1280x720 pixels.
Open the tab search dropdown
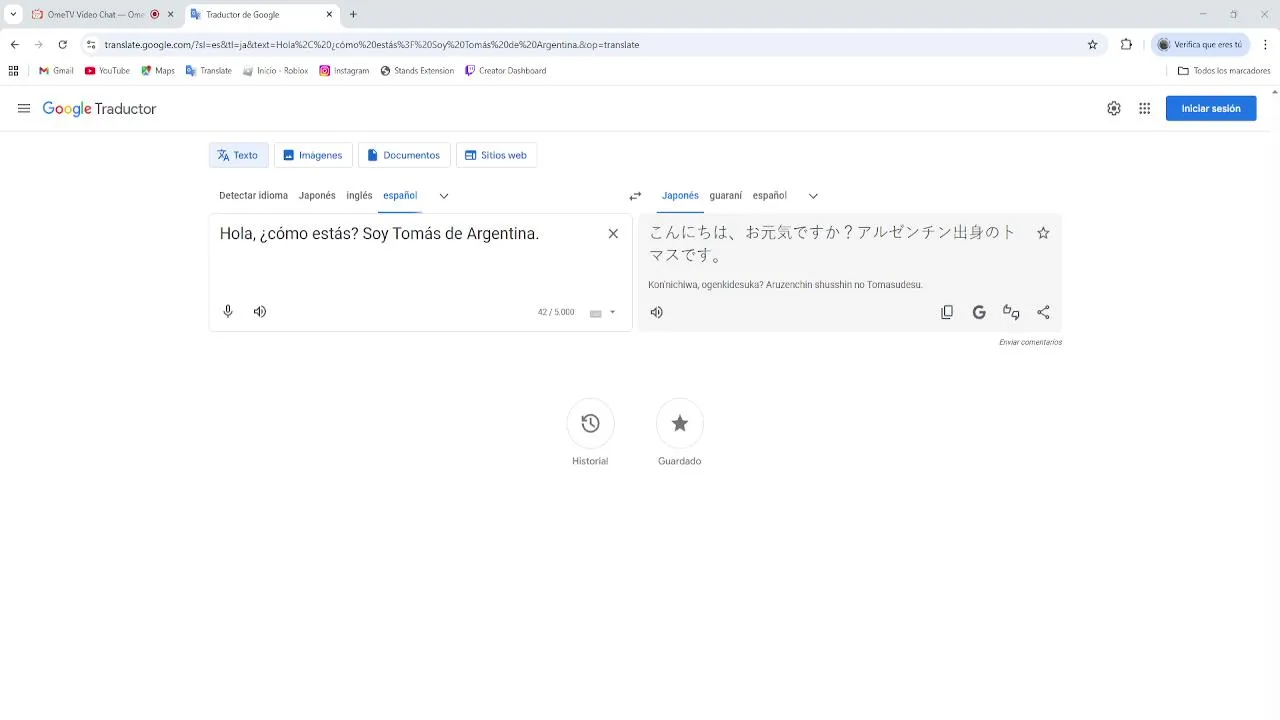pos(13,15)
